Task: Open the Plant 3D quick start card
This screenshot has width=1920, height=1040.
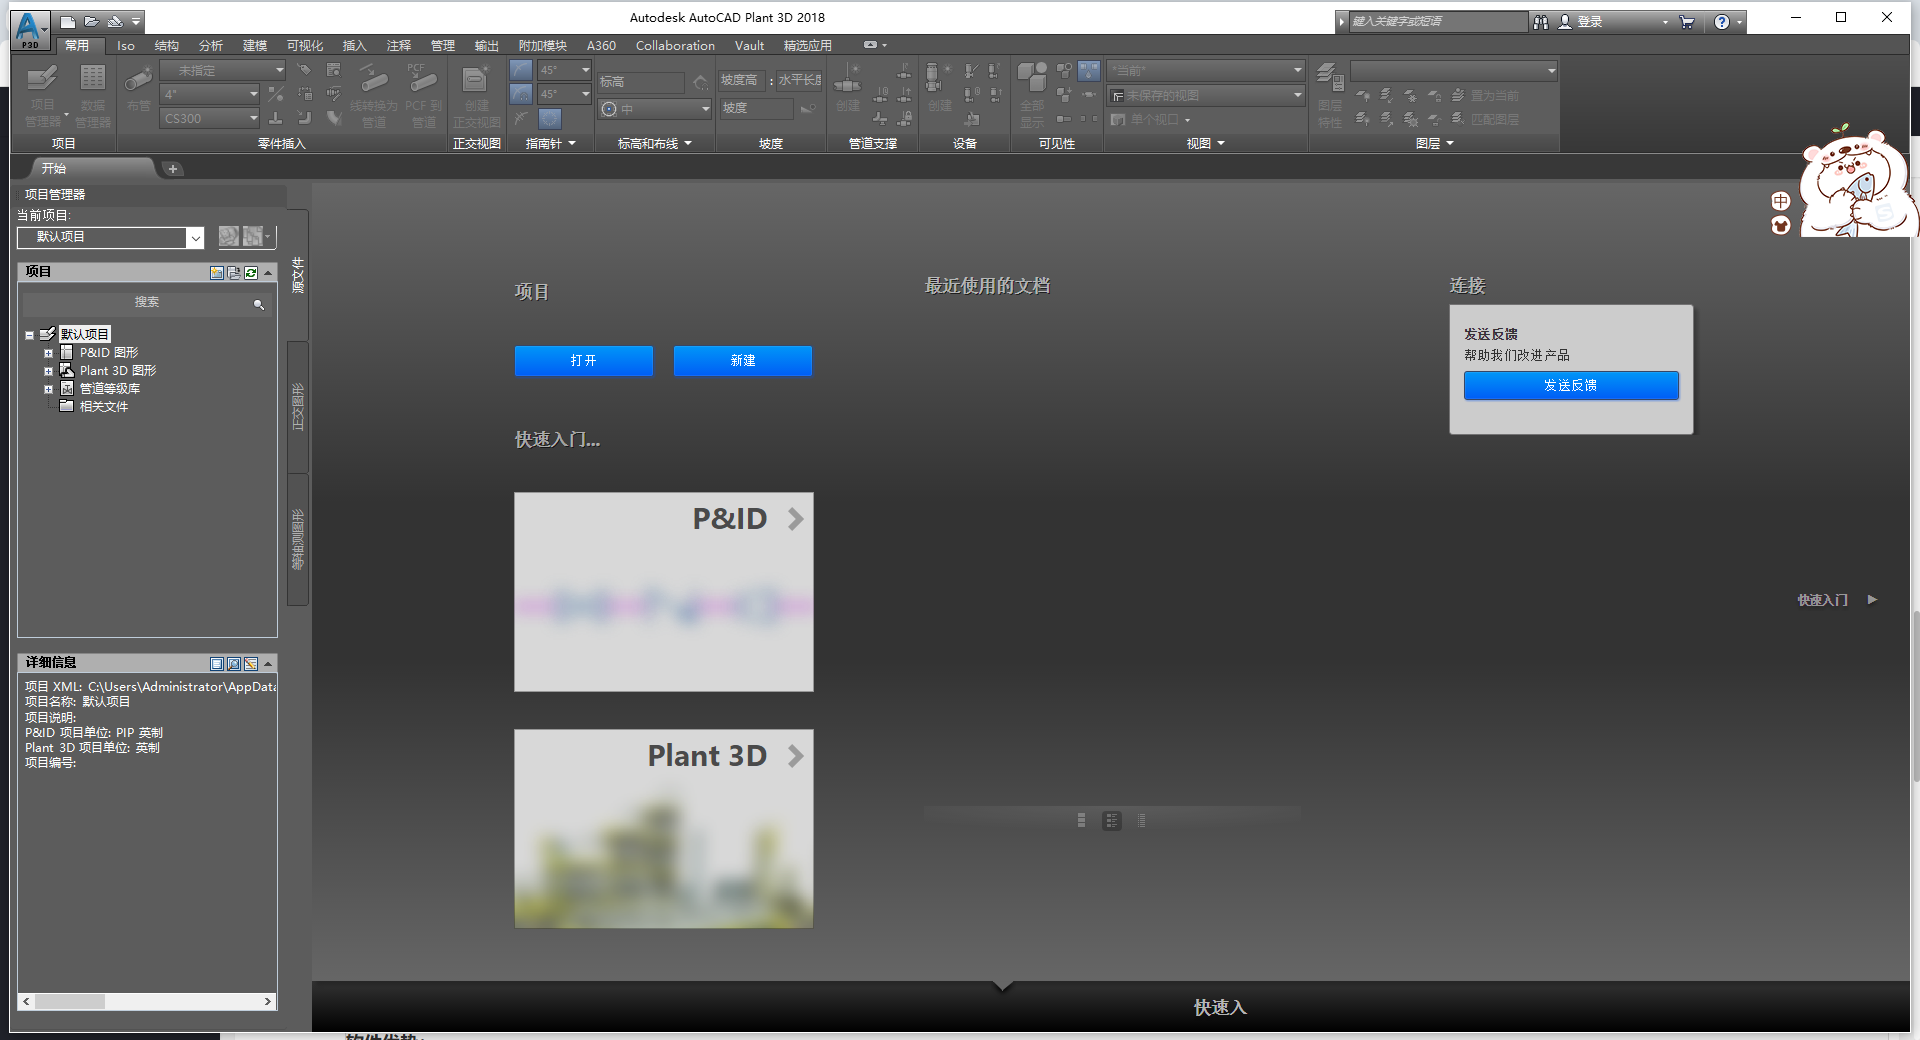Action: (663, 828)
